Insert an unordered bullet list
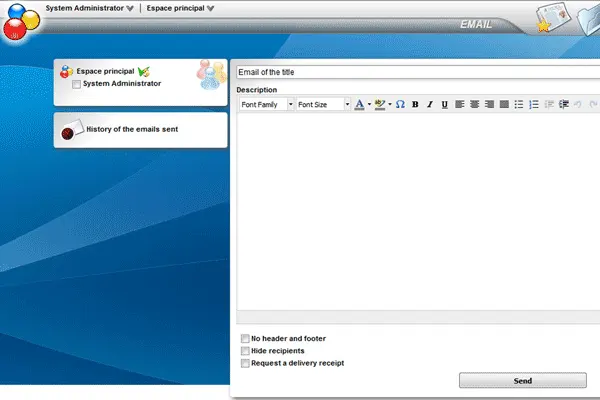Image resolution: width=600 pixels, height=400 pixels. [x=519, y=104]
